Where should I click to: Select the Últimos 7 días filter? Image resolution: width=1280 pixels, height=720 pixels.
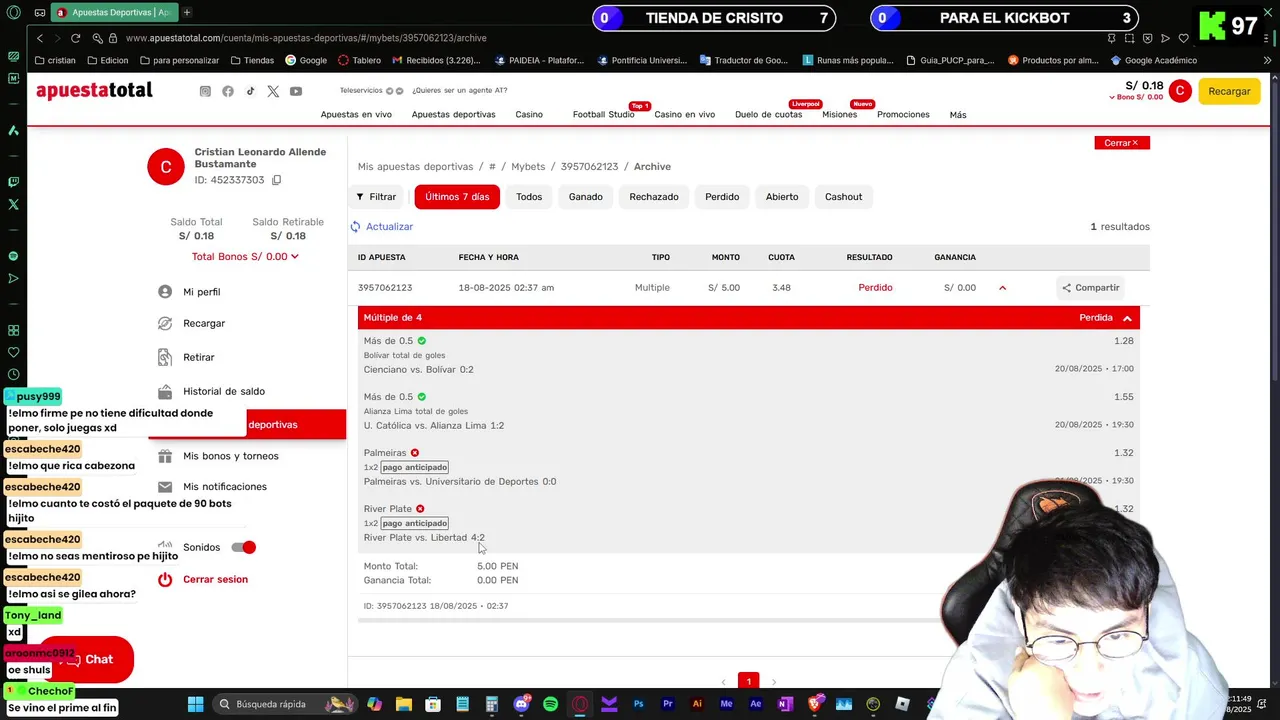pyautogui.click(x=457, y=197)
